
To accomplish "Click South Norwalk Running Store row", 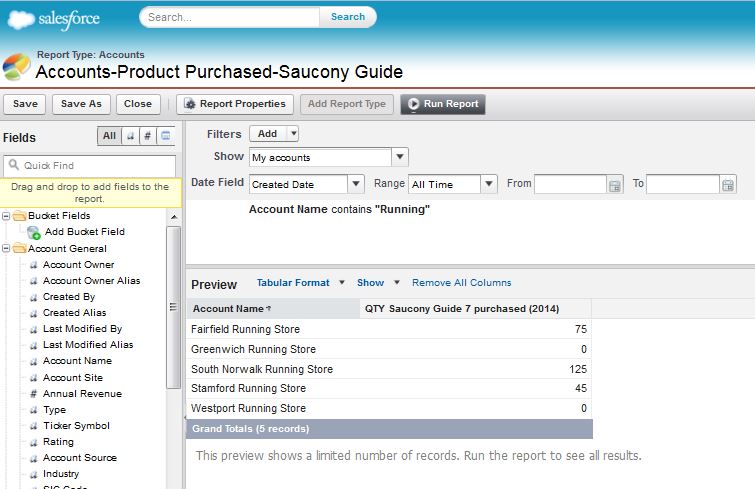I will pyautogui.click(x=389, y=369).
